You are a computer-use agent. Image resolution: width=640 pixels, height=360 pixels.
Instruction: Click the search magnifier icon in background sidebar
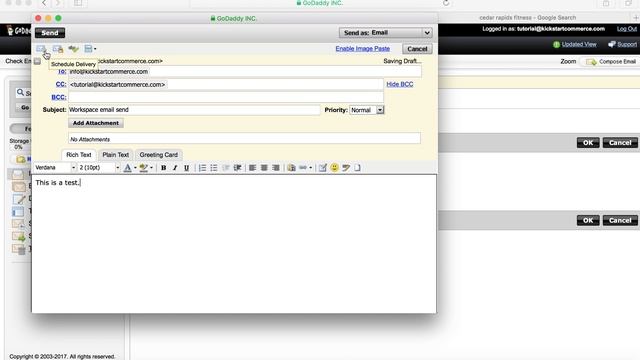20,93
